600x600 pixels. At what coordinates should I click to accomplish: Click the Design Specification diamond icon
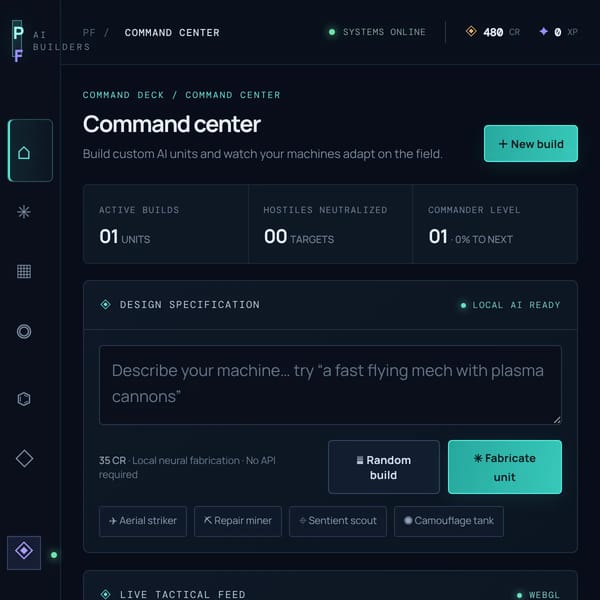click(x=105, y=305)
